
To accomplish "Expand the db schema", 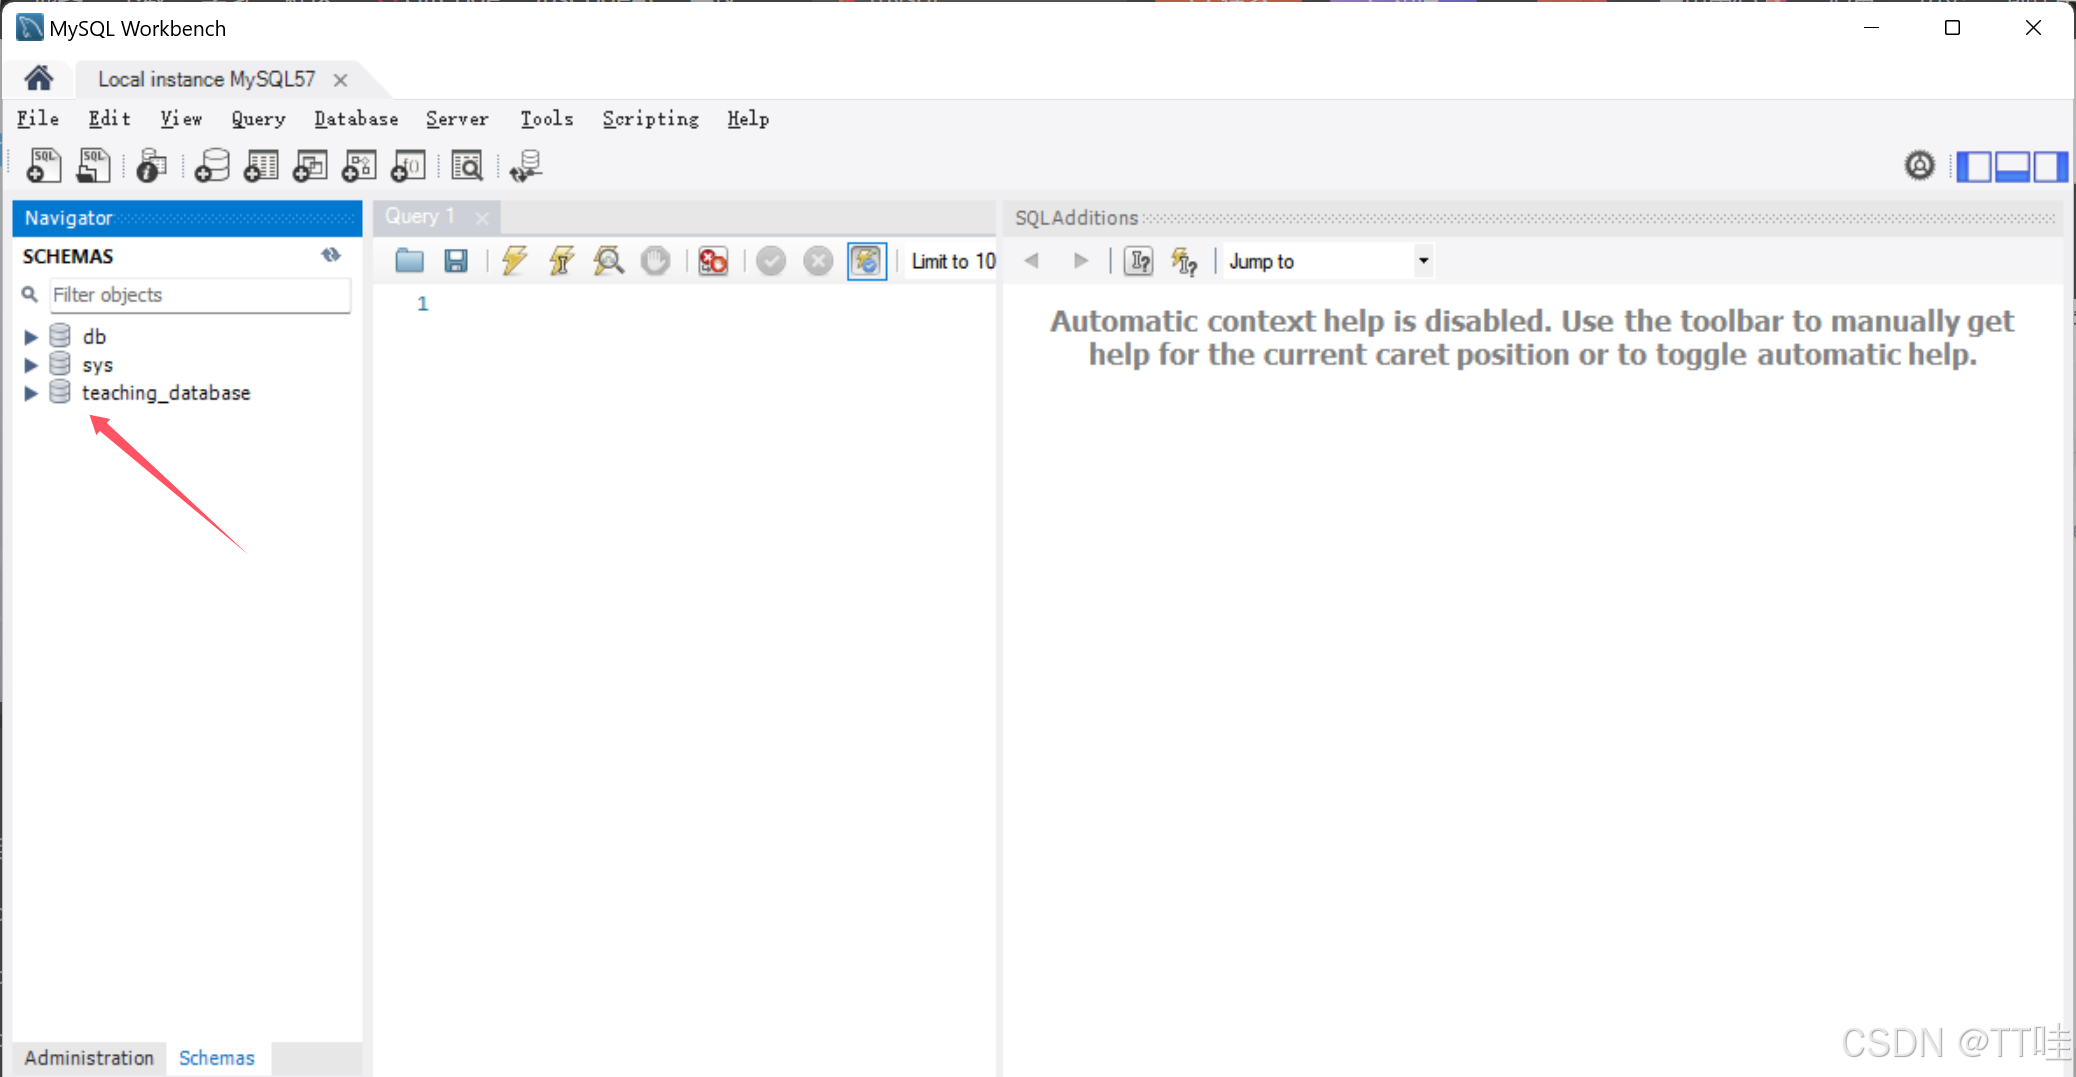I will click(x=31, y=337).
